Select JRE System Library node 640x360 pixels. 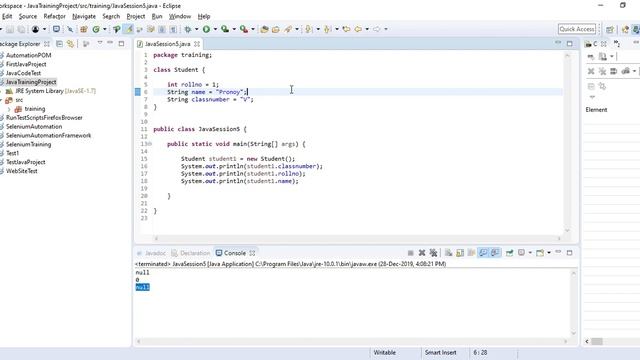(x=56, y=91)
